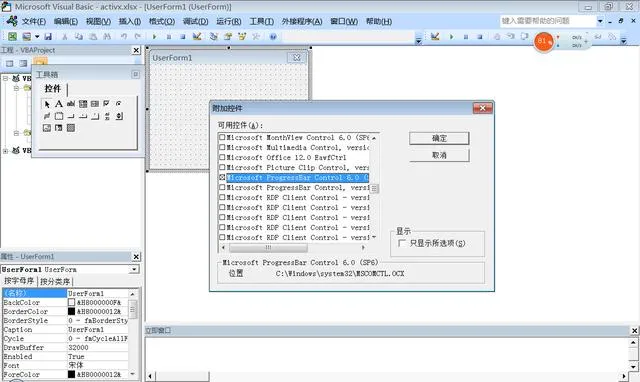The width and height of the screenshot is (640, 382).
Task: Click Toggle Folders in the project panel
Action: click(x=40, y=62)
